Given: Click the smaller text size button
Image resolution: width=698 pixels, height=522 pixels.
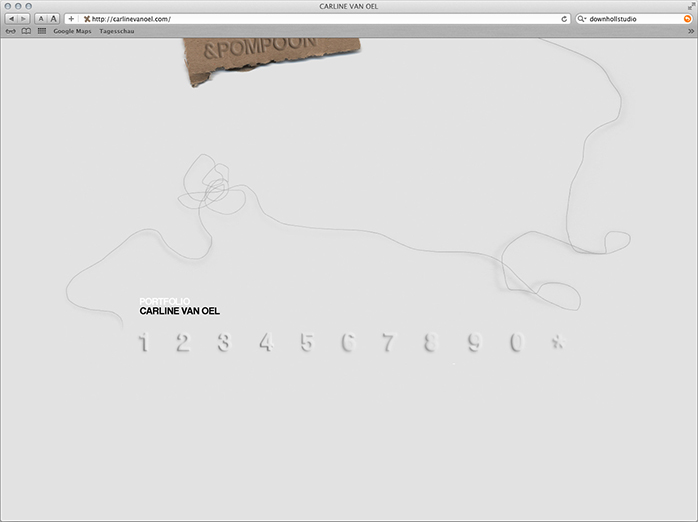Looking at the screenshot, I should [41, 19].
